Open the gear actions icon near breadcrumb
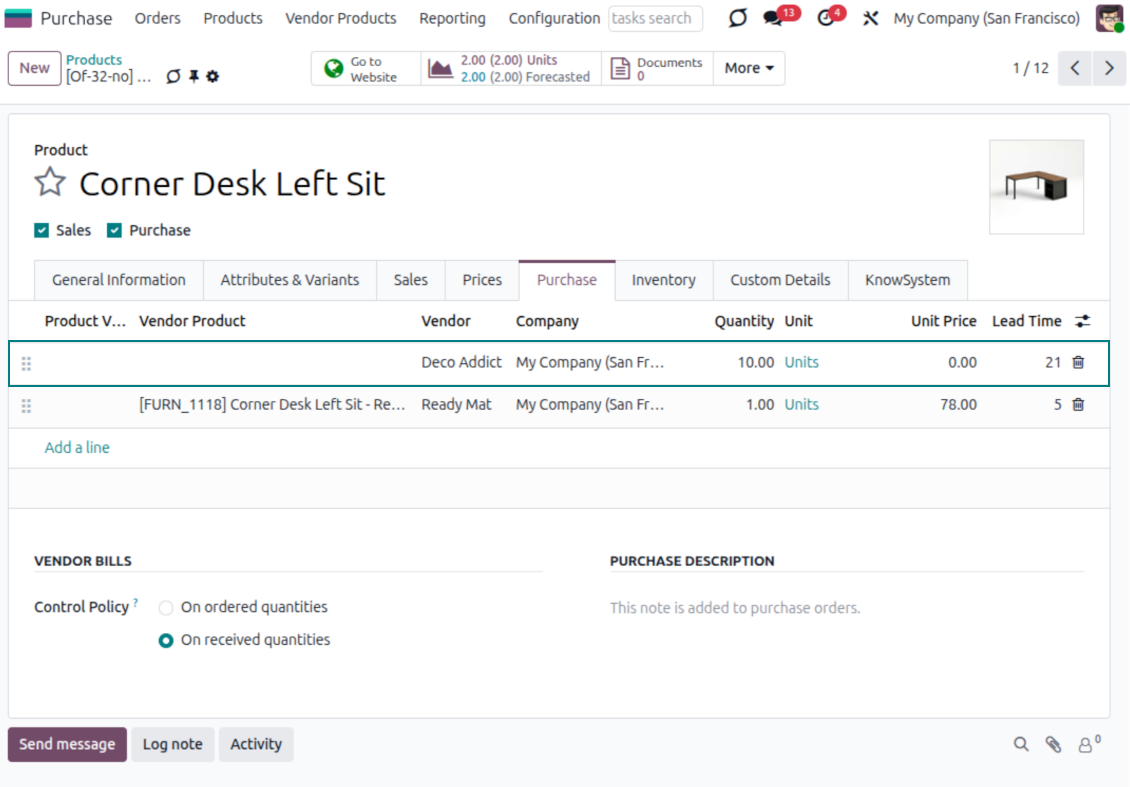The height and width of the screenshot is (787, 1130). coord(212,77)
